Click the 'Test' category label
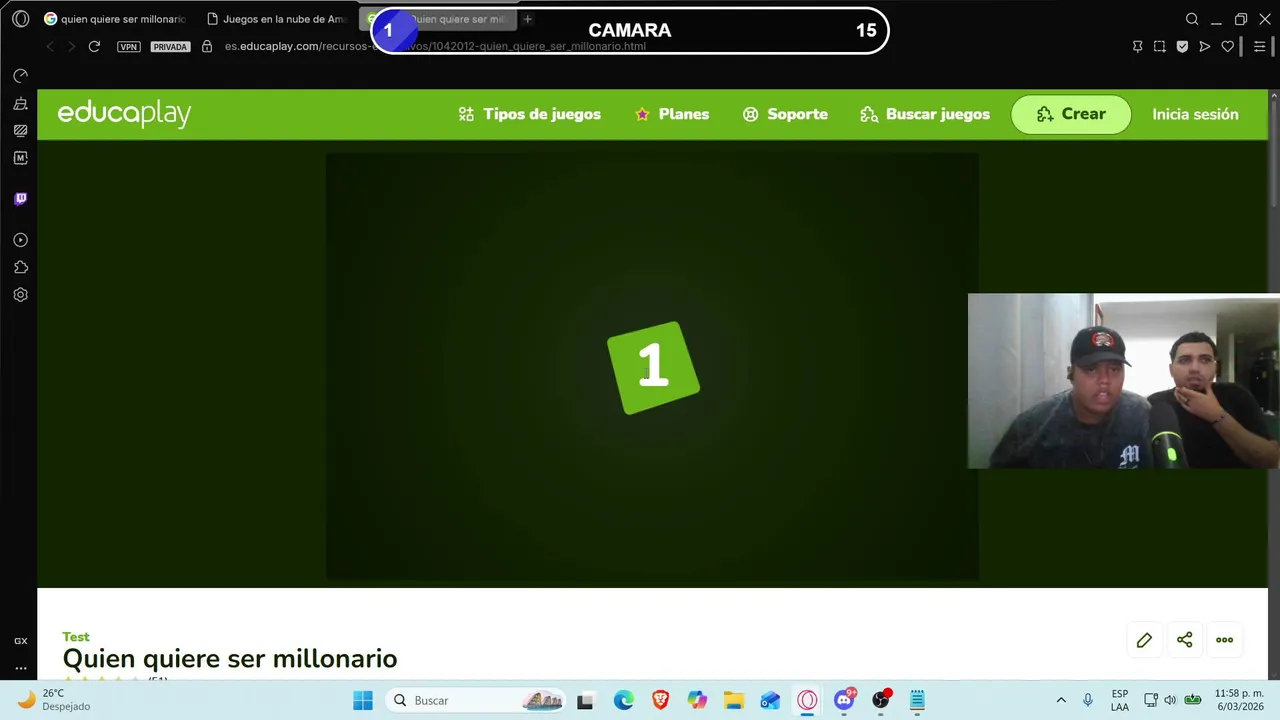The image size is (1280, 720). coord(76,637)
